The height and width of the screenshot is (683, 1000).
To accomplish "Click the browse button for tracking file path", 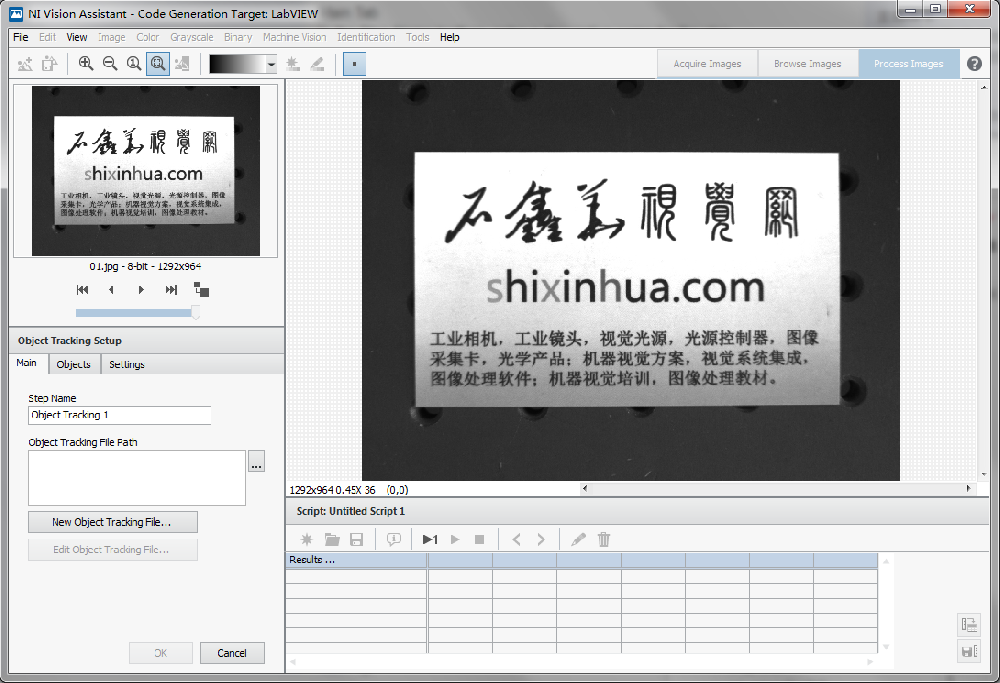I will pyautogui.click(x=257, y=463).
